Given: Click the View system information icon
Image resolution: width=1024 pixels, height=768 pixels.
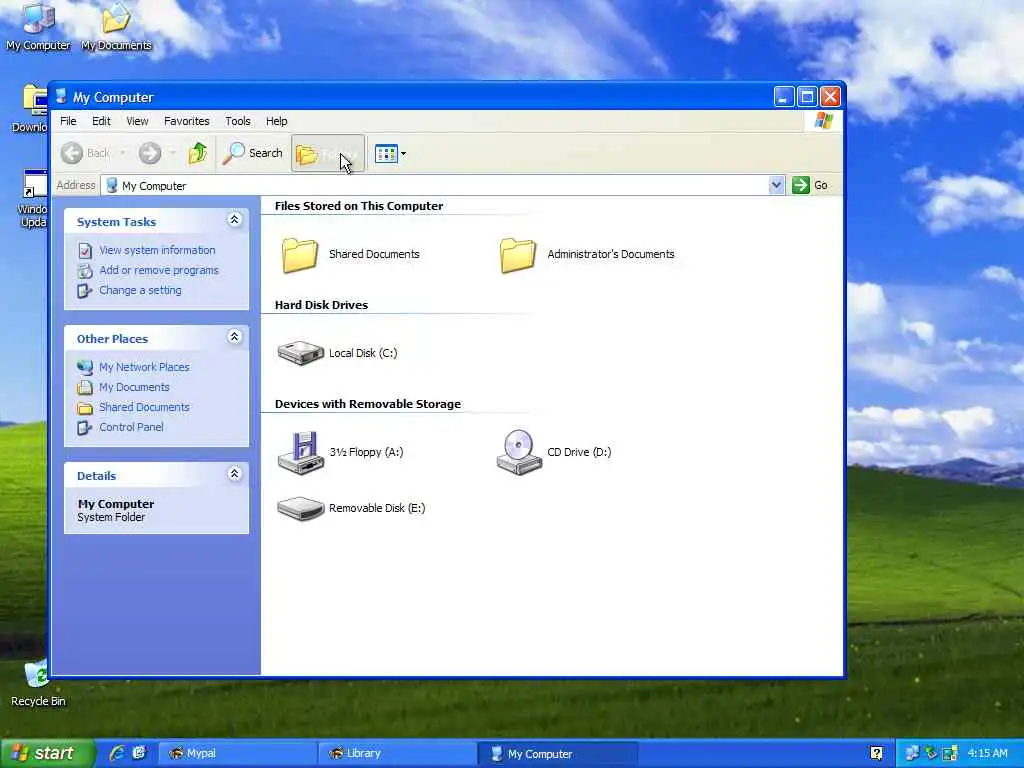Looking at the screenshot, I should 85,251.
